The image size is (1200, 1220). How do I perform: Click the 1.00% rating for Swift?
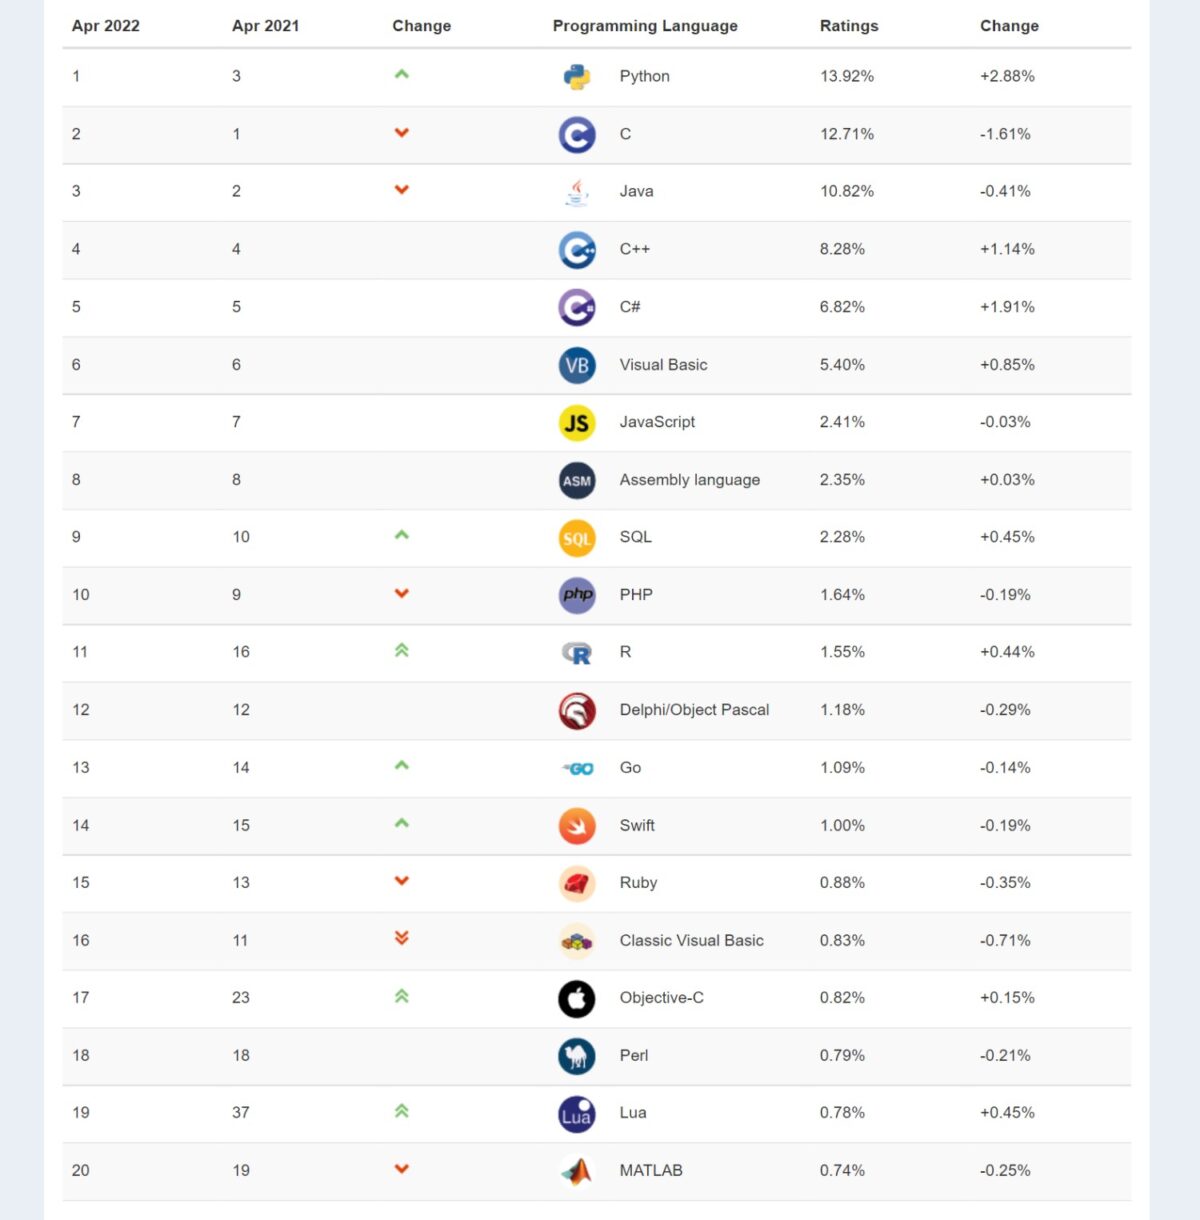(x=843, y=826)
